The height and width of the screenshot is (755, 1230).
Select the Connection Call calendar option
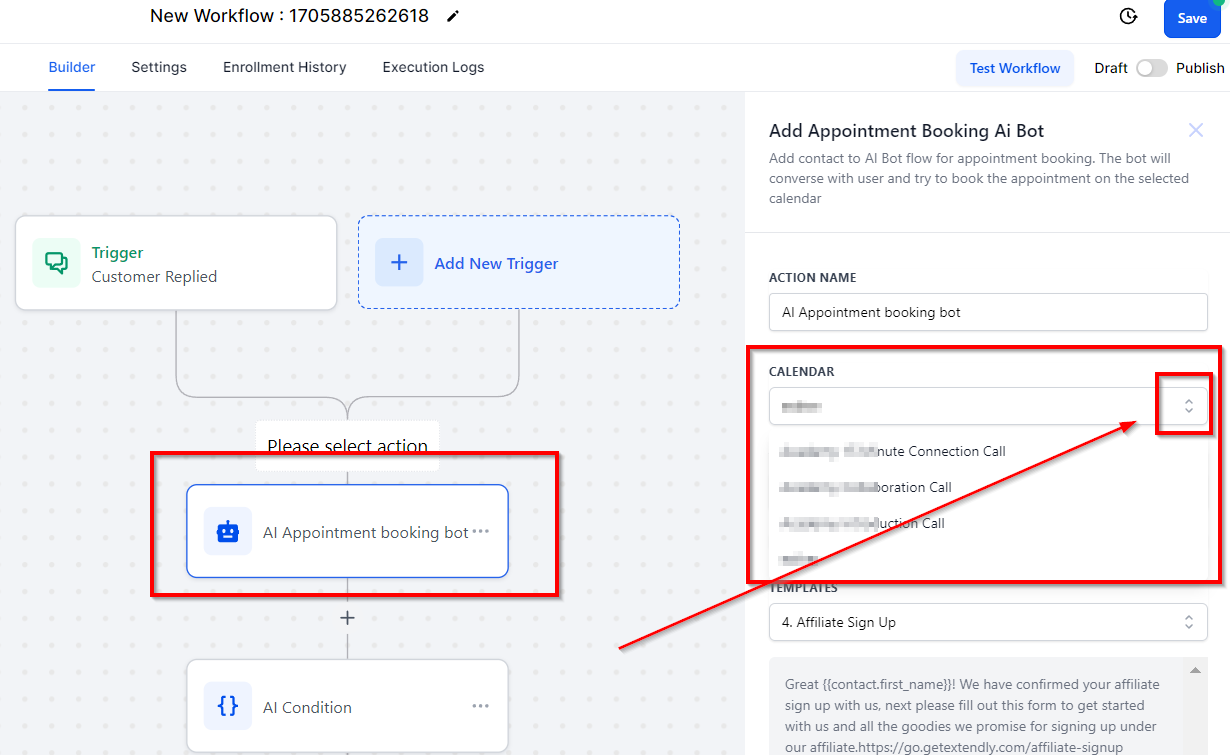point(892,451)
